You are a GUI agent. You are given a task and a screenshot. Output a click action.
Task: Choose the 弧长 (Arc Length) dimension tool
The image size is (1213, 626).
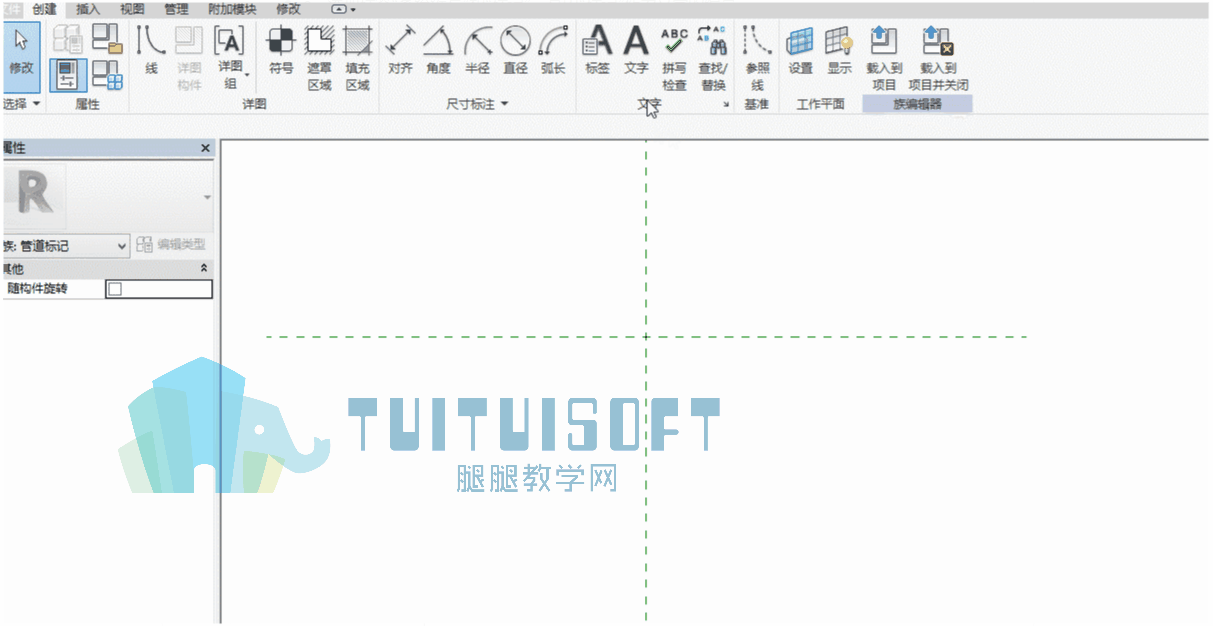pyautogui.click(x=553, y=52)
